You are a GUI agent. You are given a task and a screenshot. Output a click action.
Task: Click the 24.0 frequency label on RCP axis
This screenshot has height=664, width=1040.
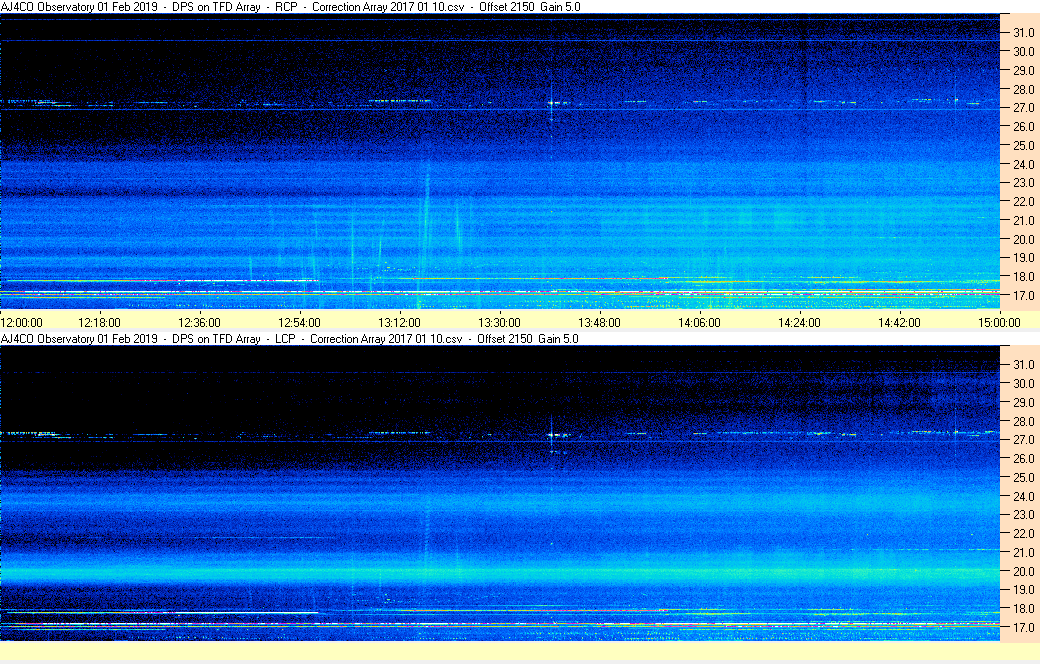pos(1023,164)
